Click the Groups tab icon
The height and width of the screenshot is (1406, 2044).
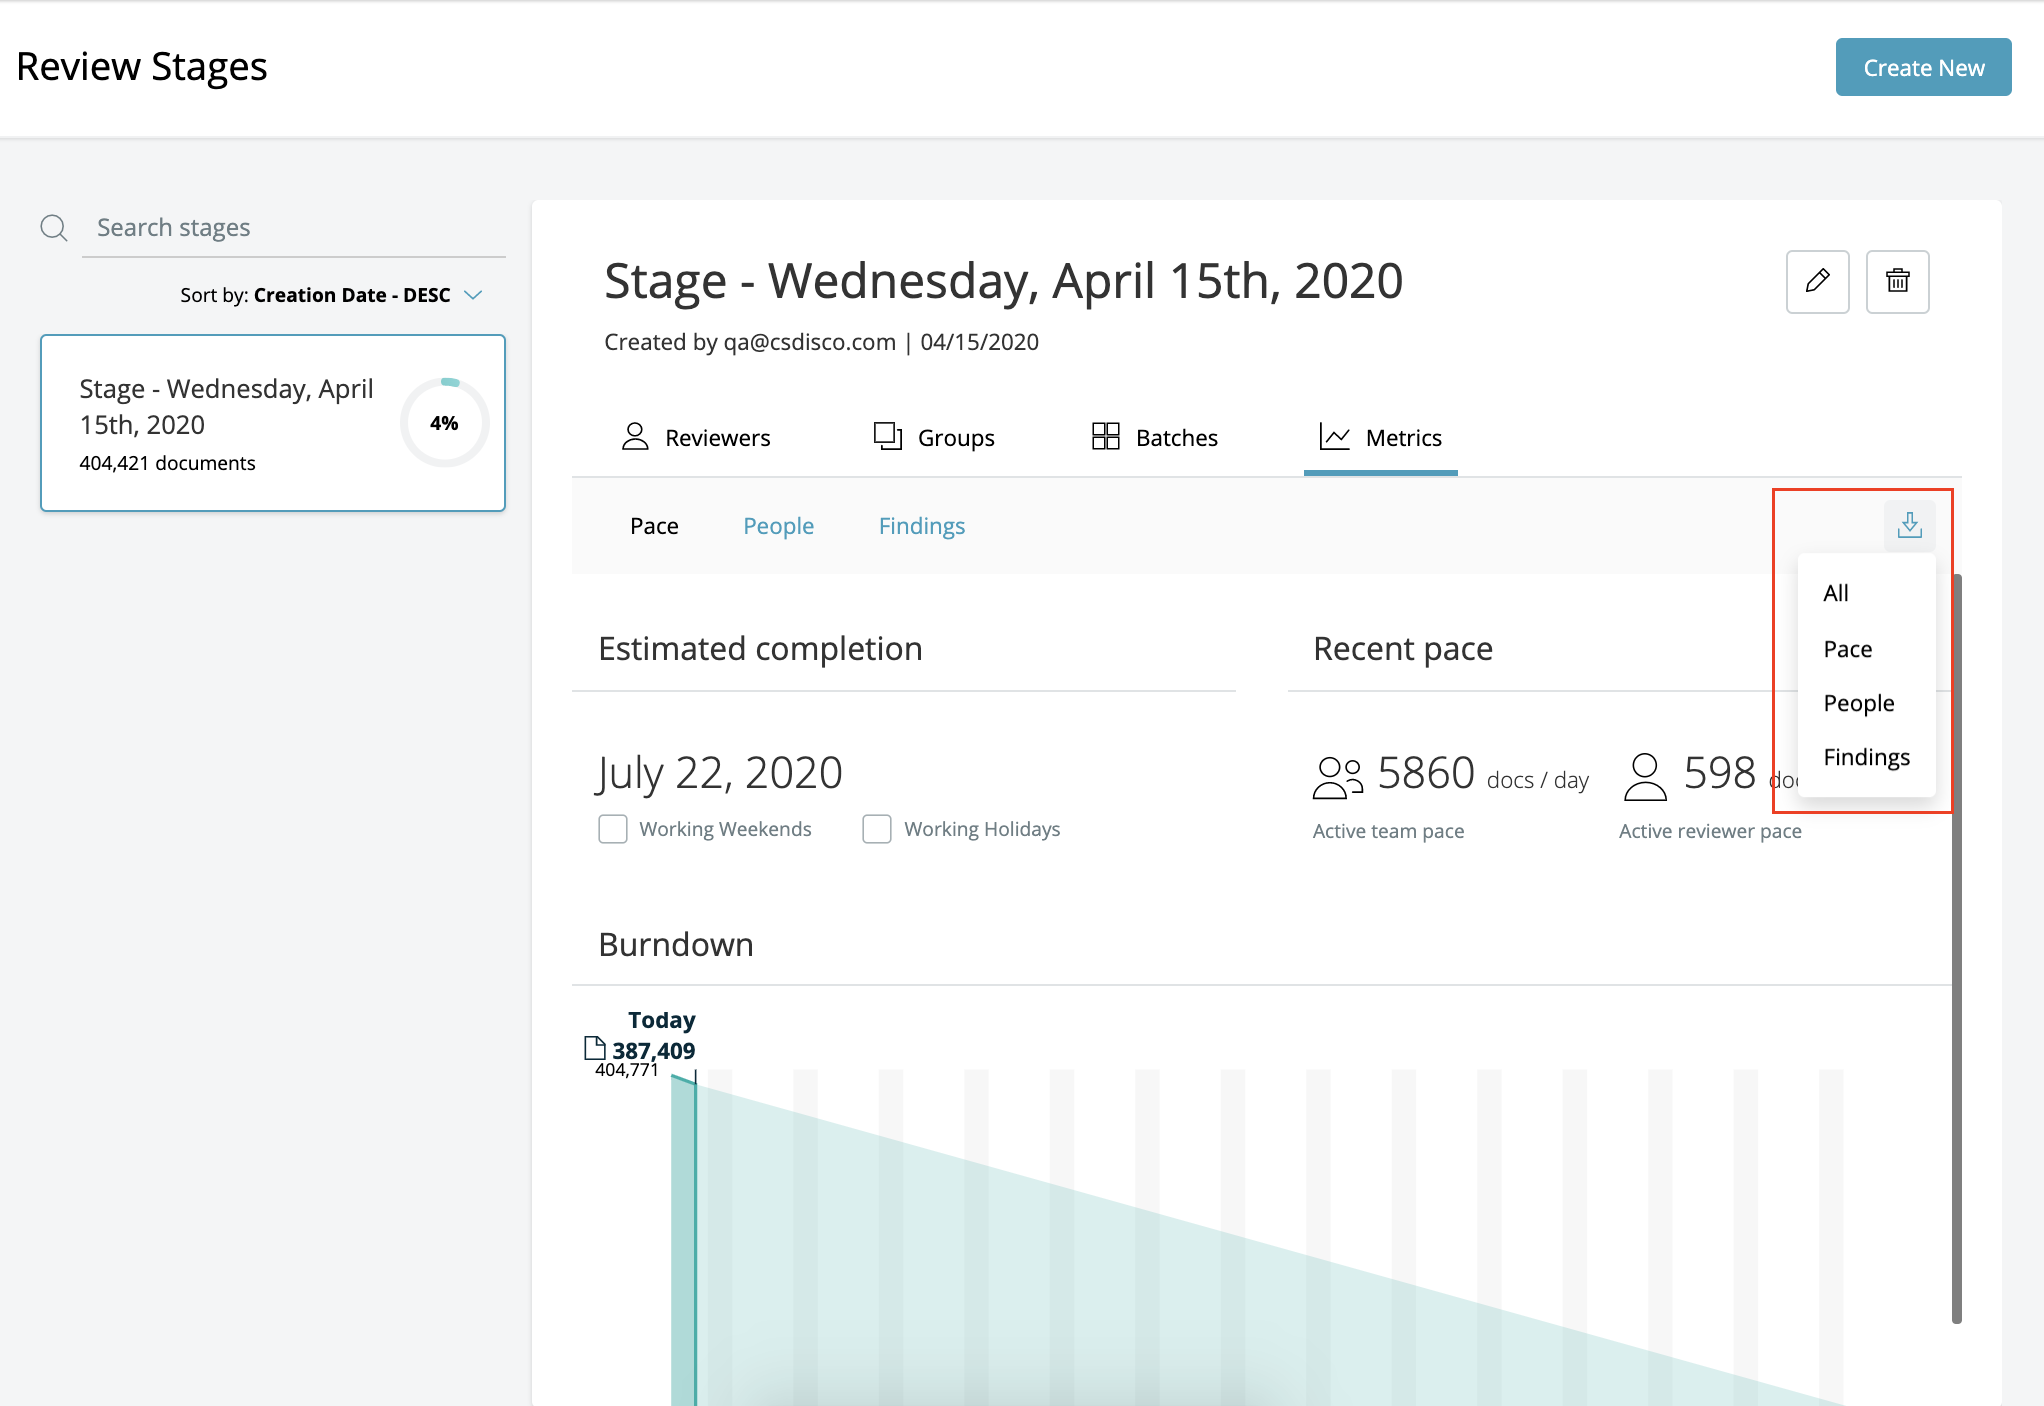[888, 437]
